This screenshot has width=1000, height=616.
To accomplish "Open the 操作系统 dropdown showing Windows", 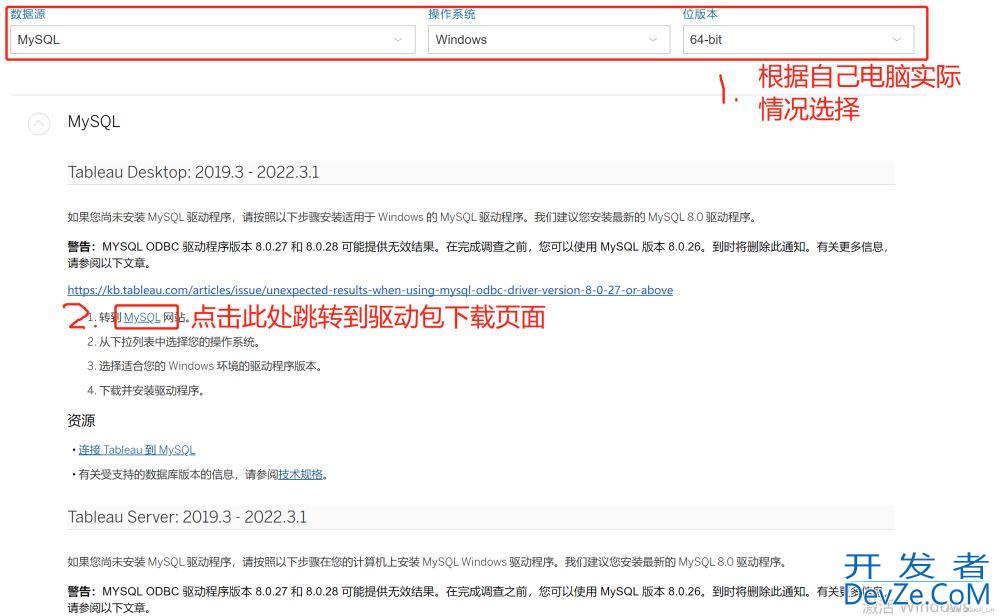I will pos(548,40).
